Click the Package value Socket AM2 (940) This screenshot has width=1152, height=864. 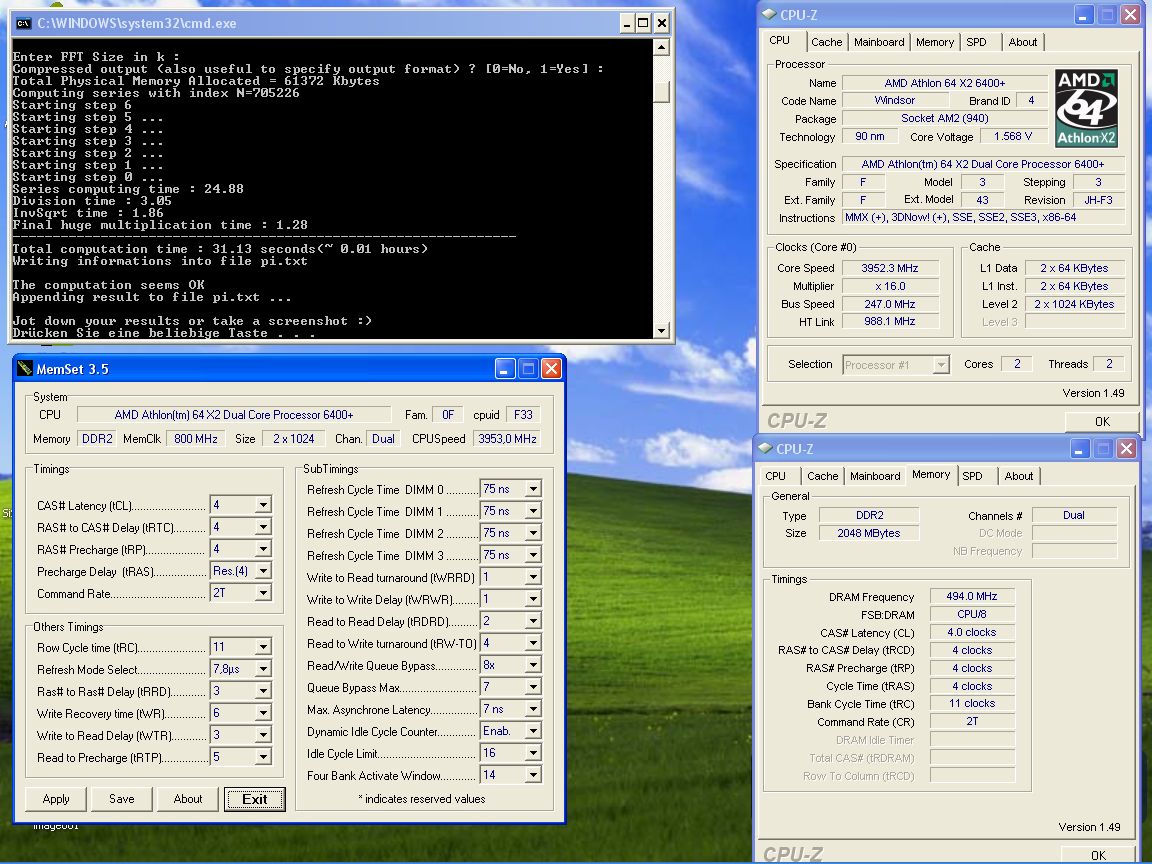click(944, 118)
